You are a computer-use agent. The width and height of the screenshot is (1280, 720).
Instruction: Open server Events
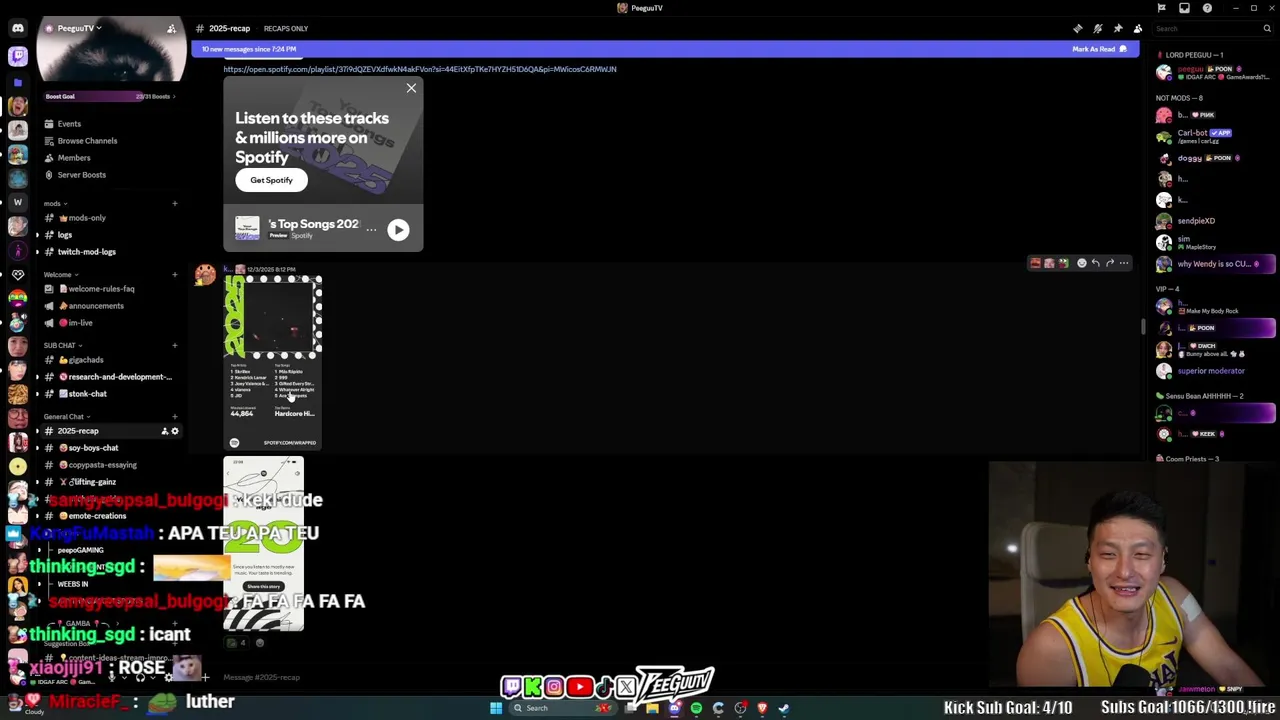[69, 124]
